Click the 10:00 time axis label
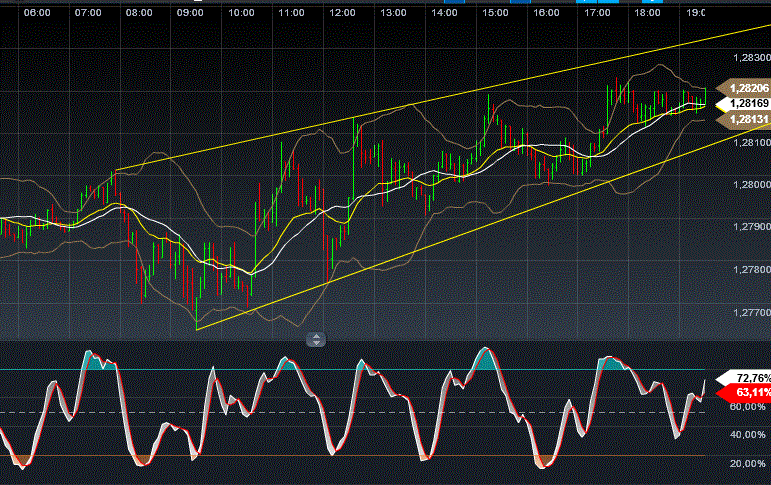The height and width of the screenshot is (485, 771). point(241,12)
